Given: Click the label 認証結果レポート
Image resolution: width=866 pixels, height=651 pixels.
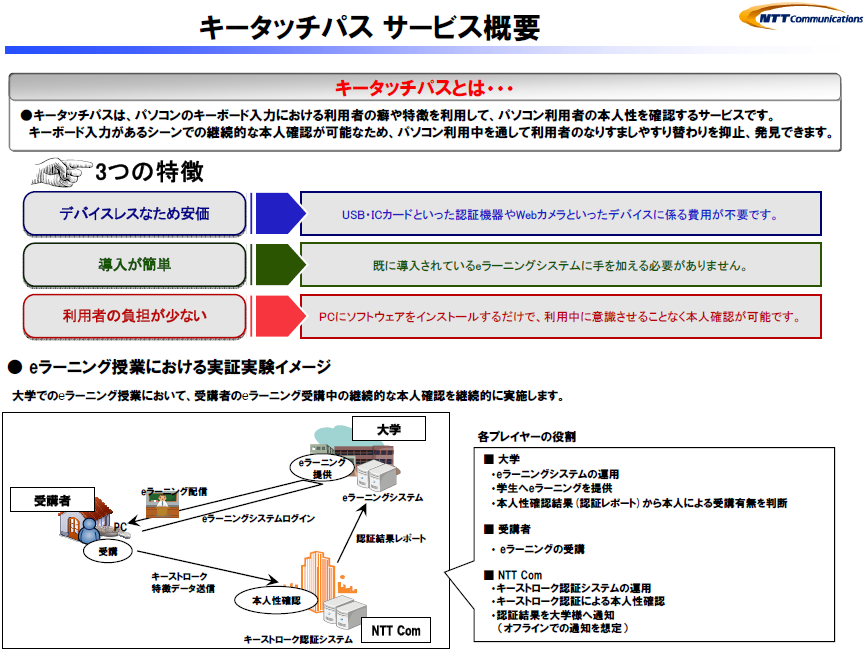Looking at the screenshot, I should click(391, 538).
